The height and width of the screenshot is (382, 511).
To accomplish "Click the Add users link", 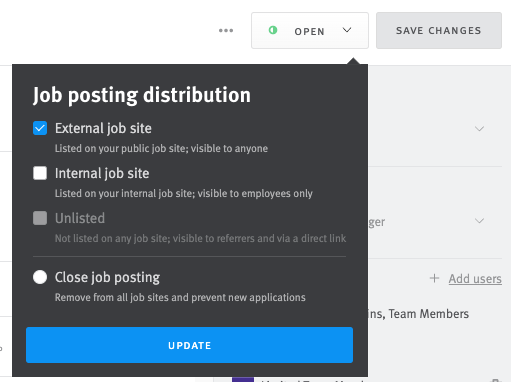I will (x=475, y=279).
